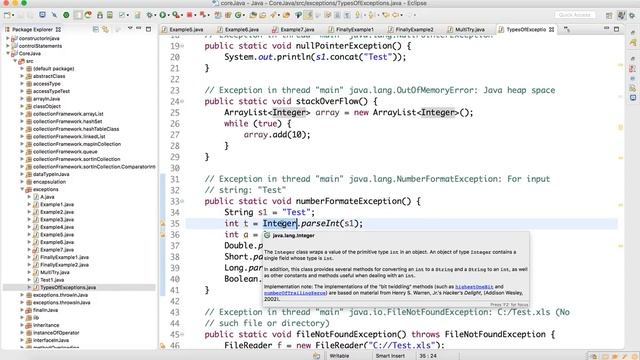640x360 pixels.
Task: Click the Next Annotation yellow arrow icon
Action: click(358, 15)
